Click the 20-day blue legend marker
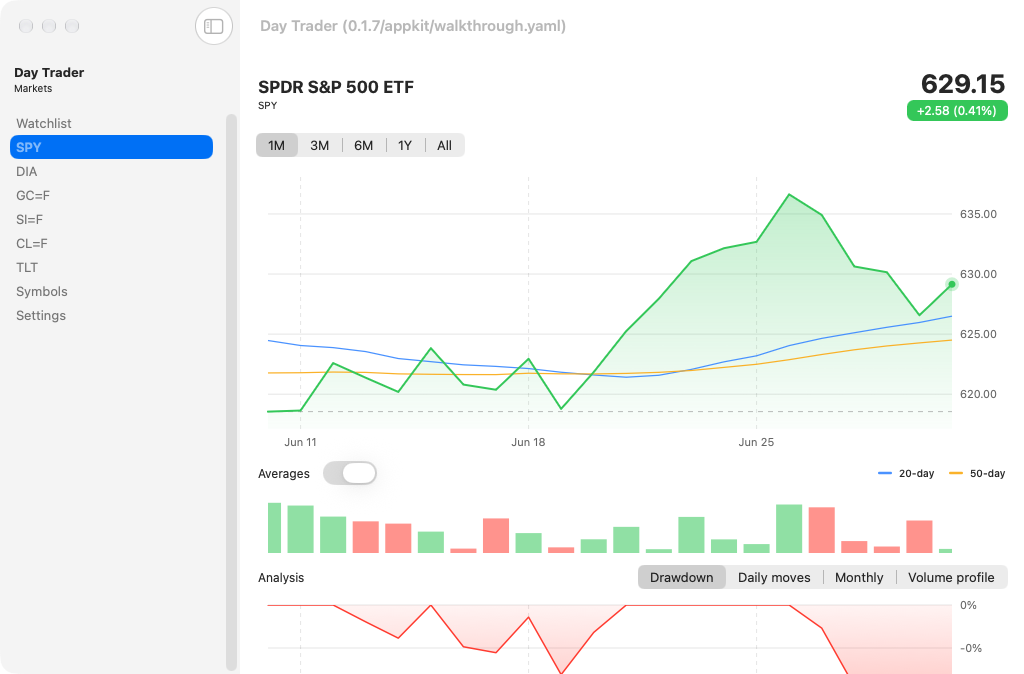The height and width of the screenshot is (674, 1024). [885, 473]
